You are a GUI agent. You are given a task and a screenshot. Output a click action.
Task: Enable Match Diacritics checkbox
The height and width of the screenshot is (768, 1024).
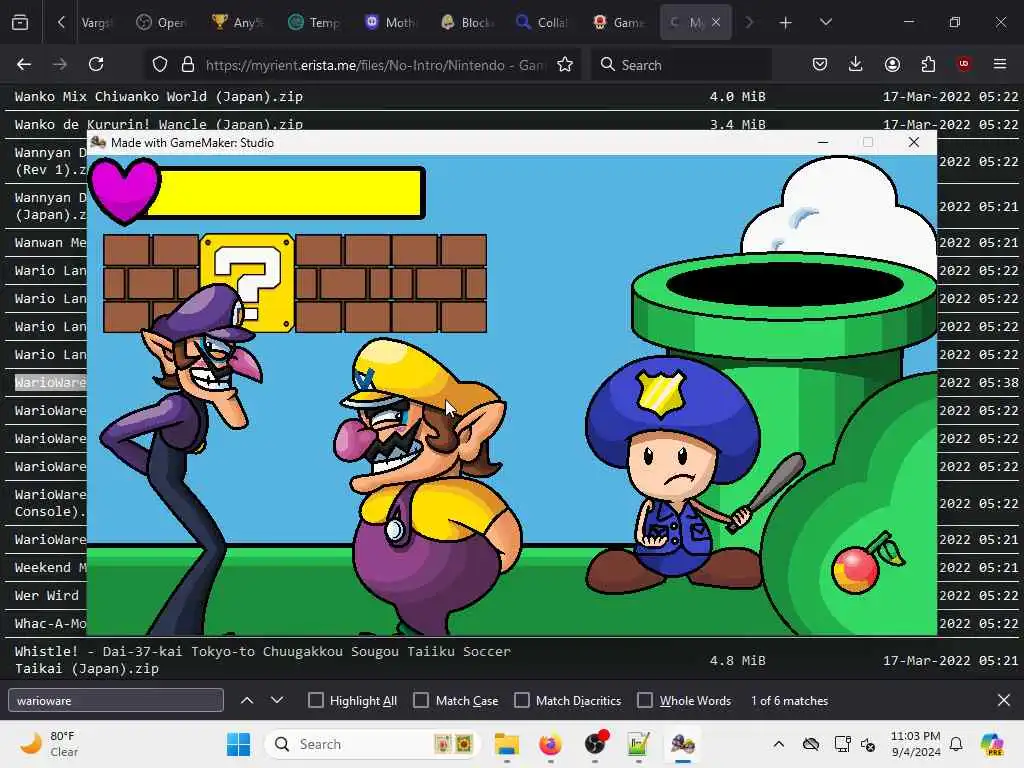[x=522, y=700]
